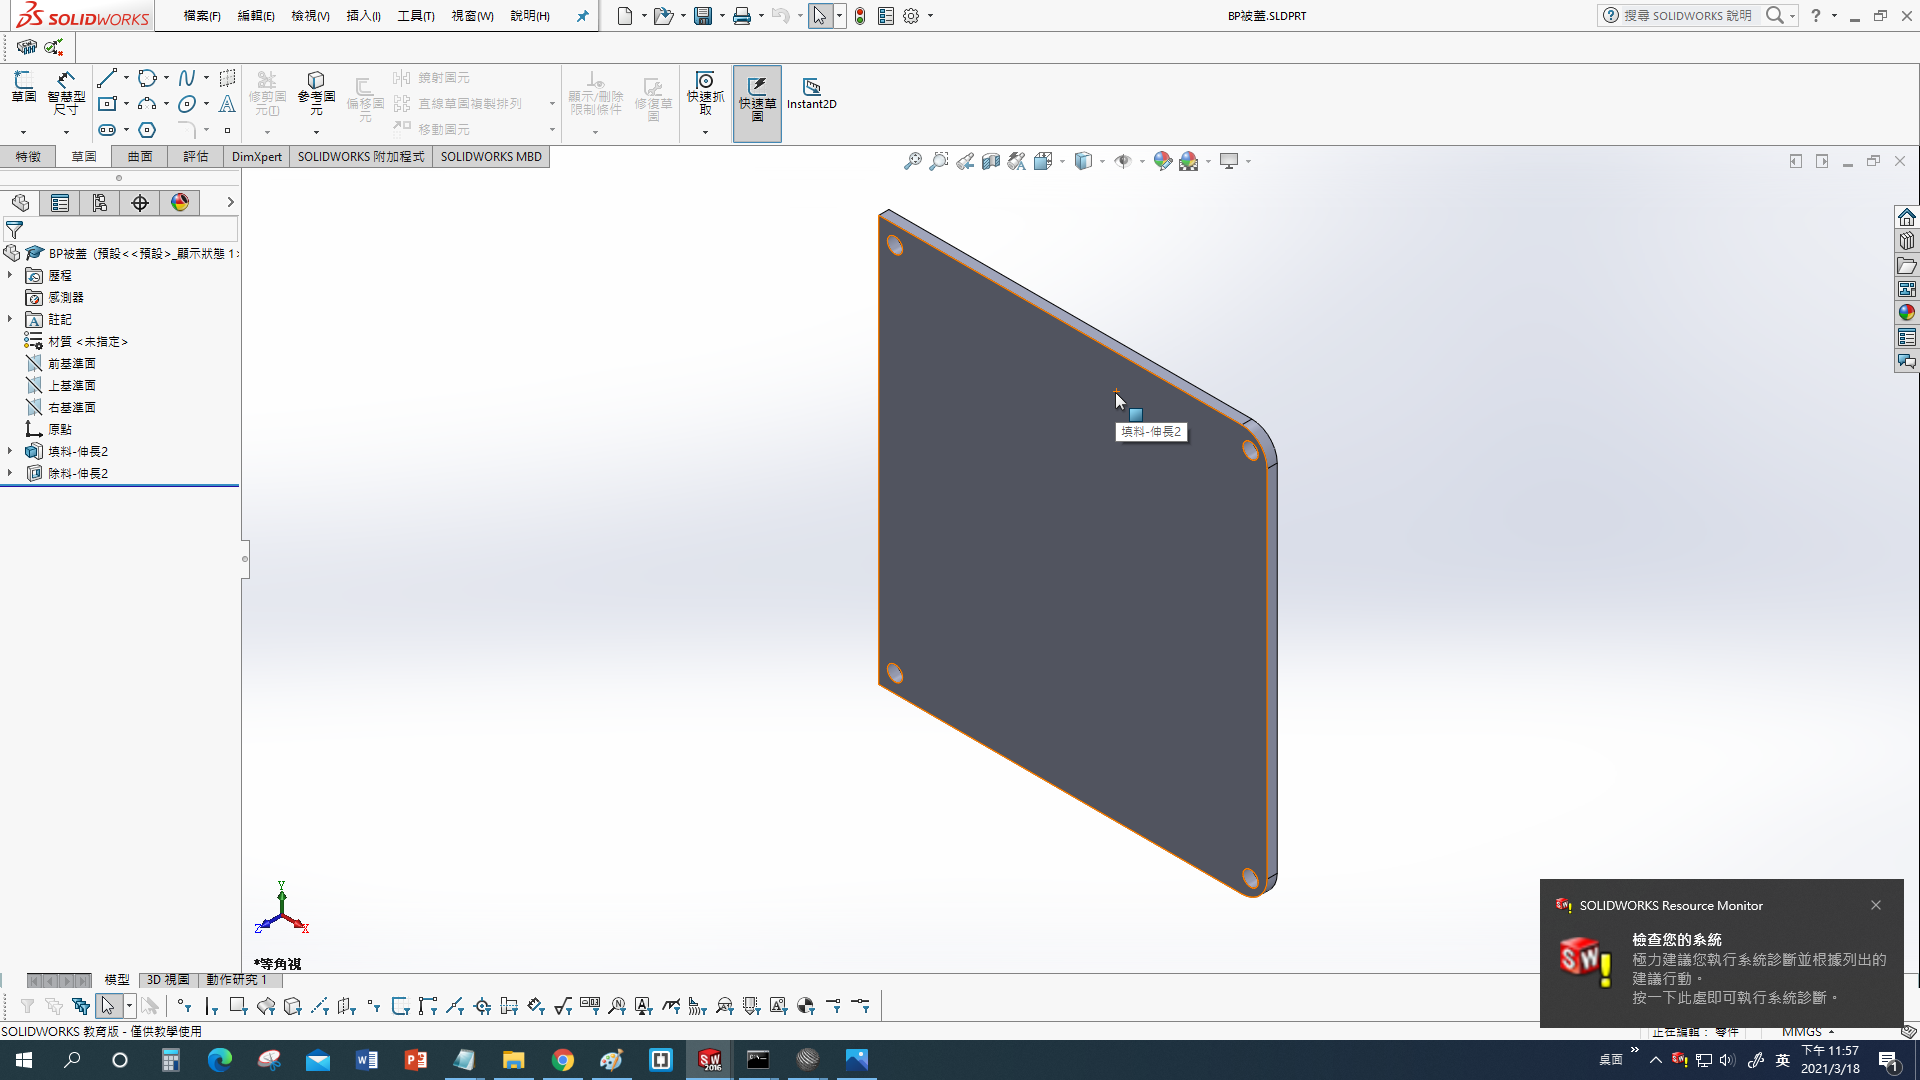Expand the 歷程 history node
Screen dimensions: 1920x1080
pos(10,275)
